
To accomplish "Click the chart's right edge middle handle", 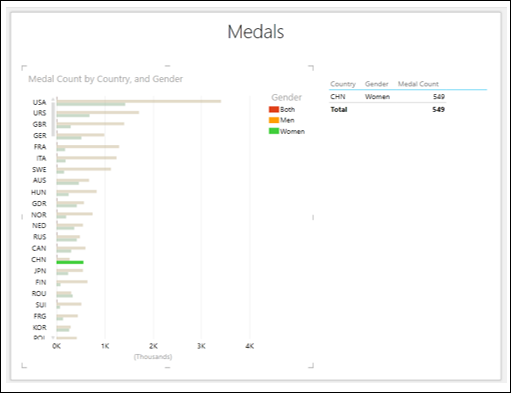I will click(313, 217).
